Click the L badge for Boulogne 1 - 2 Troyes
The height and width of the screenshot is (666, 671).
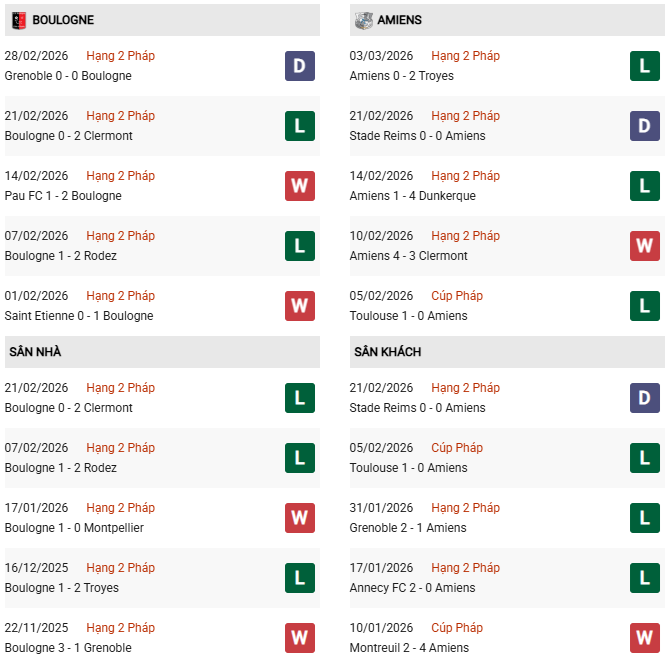click(x=300, y=578)
